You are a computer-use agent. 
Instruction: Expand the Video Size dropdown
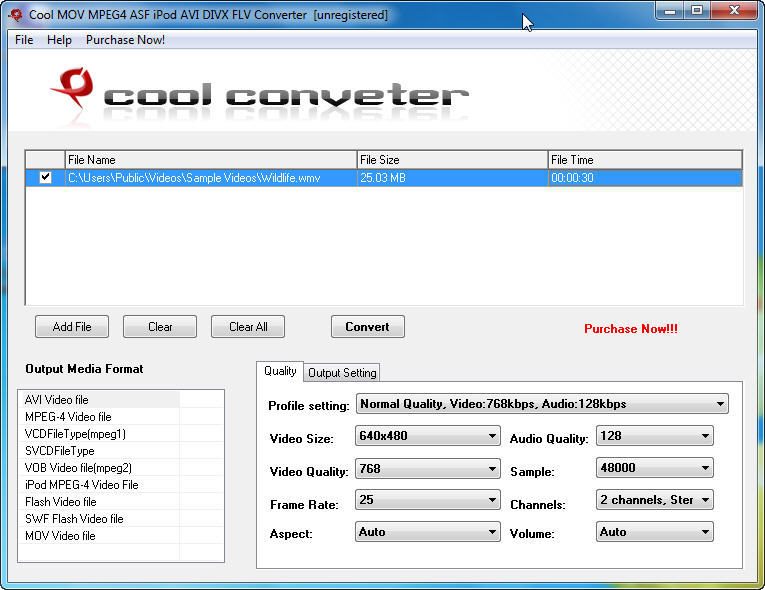[x=428, y=436]
